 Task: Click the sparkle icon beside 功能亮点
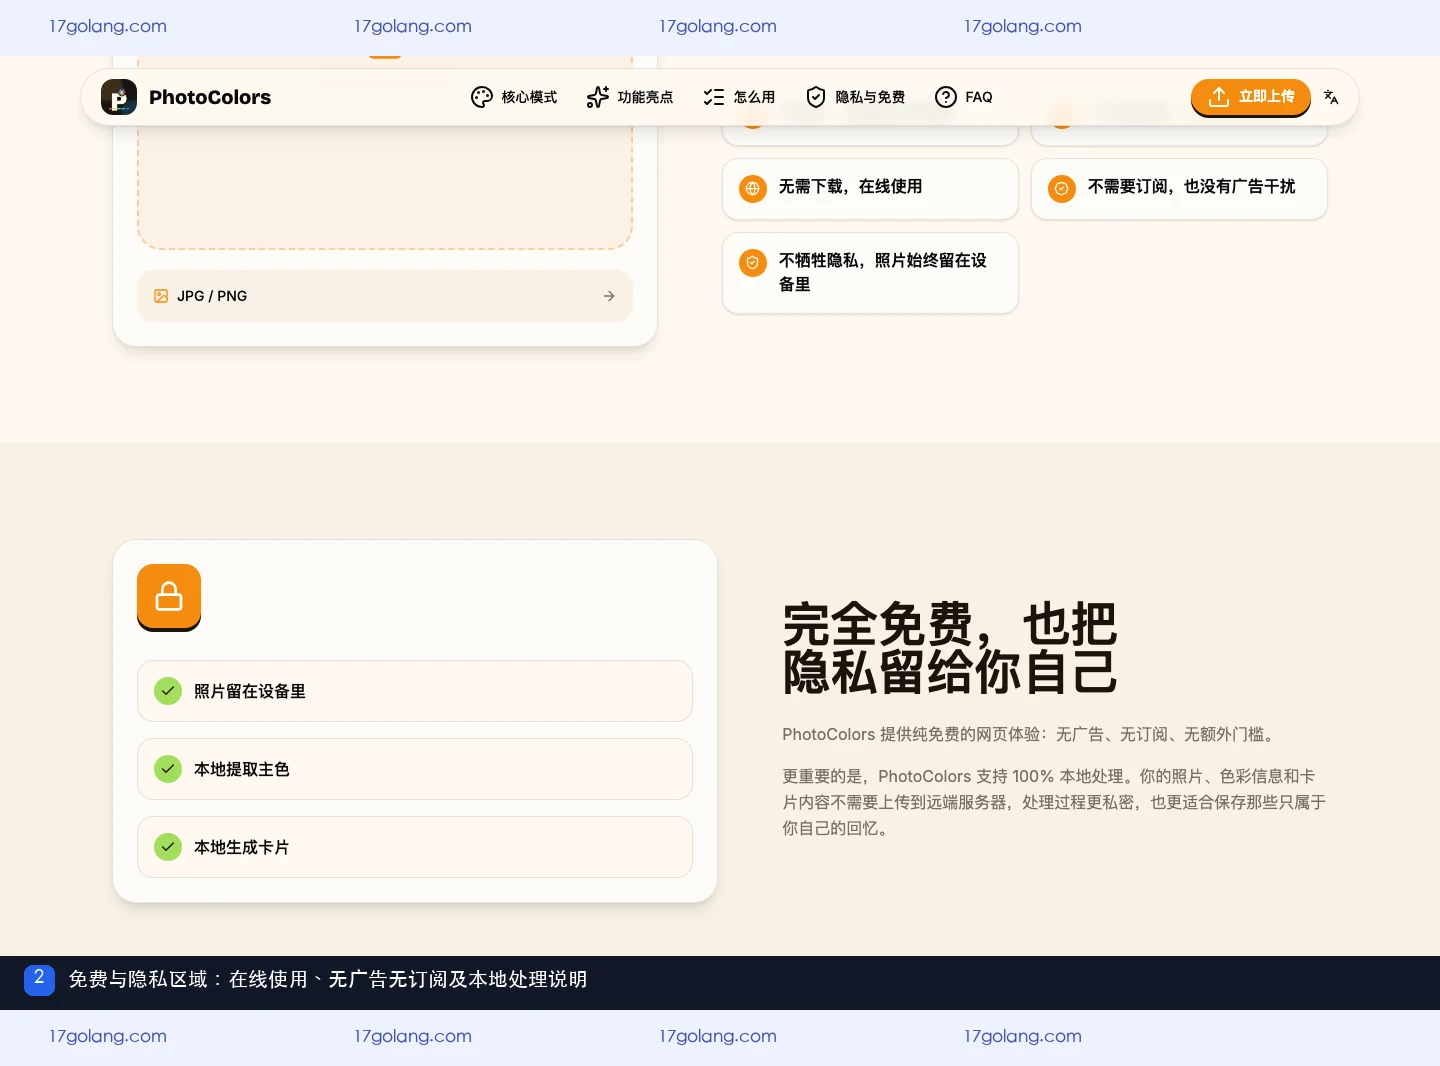[598, 97]
